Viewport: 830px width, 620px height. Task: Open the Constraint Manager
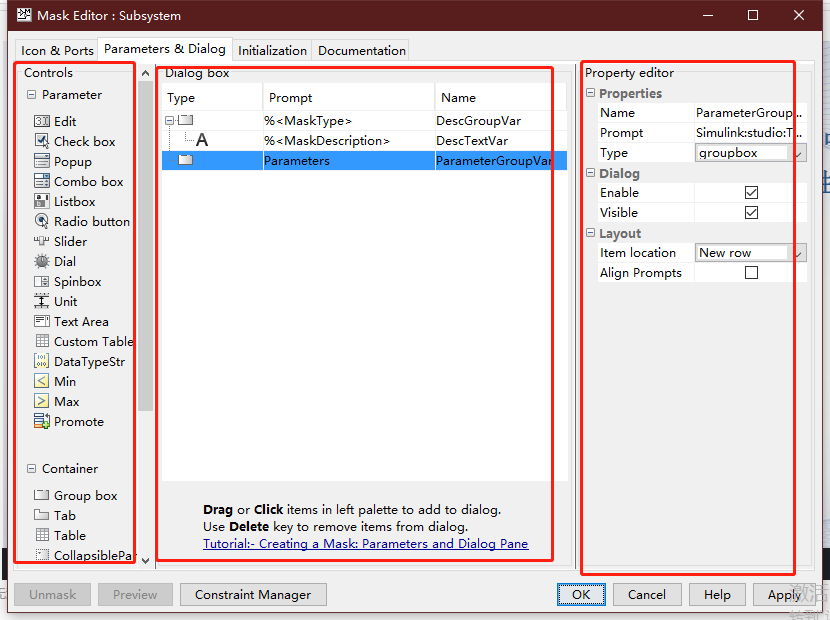pos(253,595)
